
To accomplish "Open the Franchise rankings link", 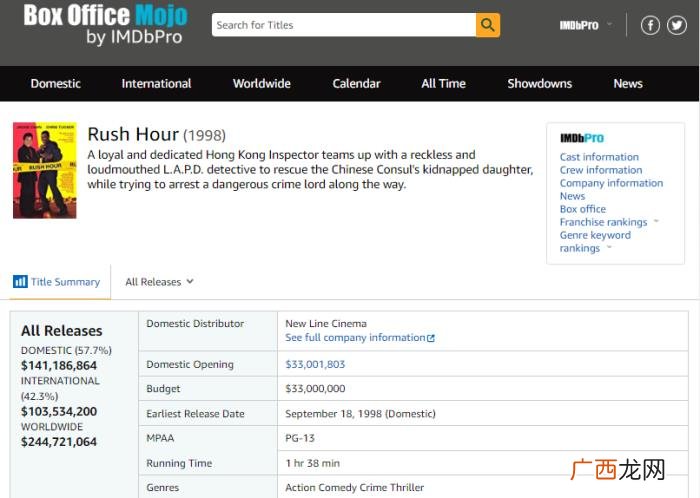I will (x=603, y=222).
